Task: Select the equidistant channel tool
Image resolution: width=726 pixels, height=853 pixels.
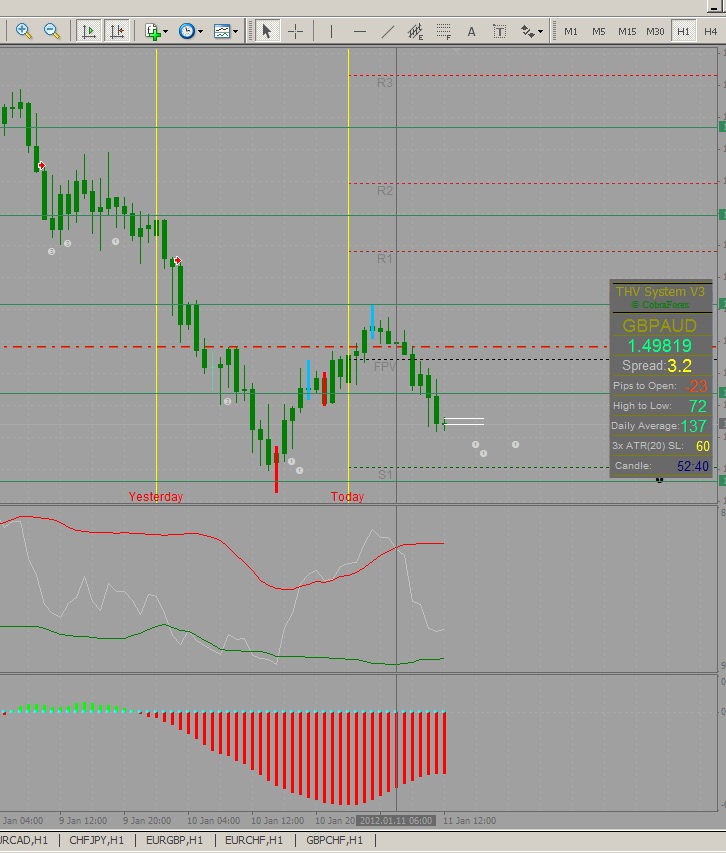Action: 415,31
